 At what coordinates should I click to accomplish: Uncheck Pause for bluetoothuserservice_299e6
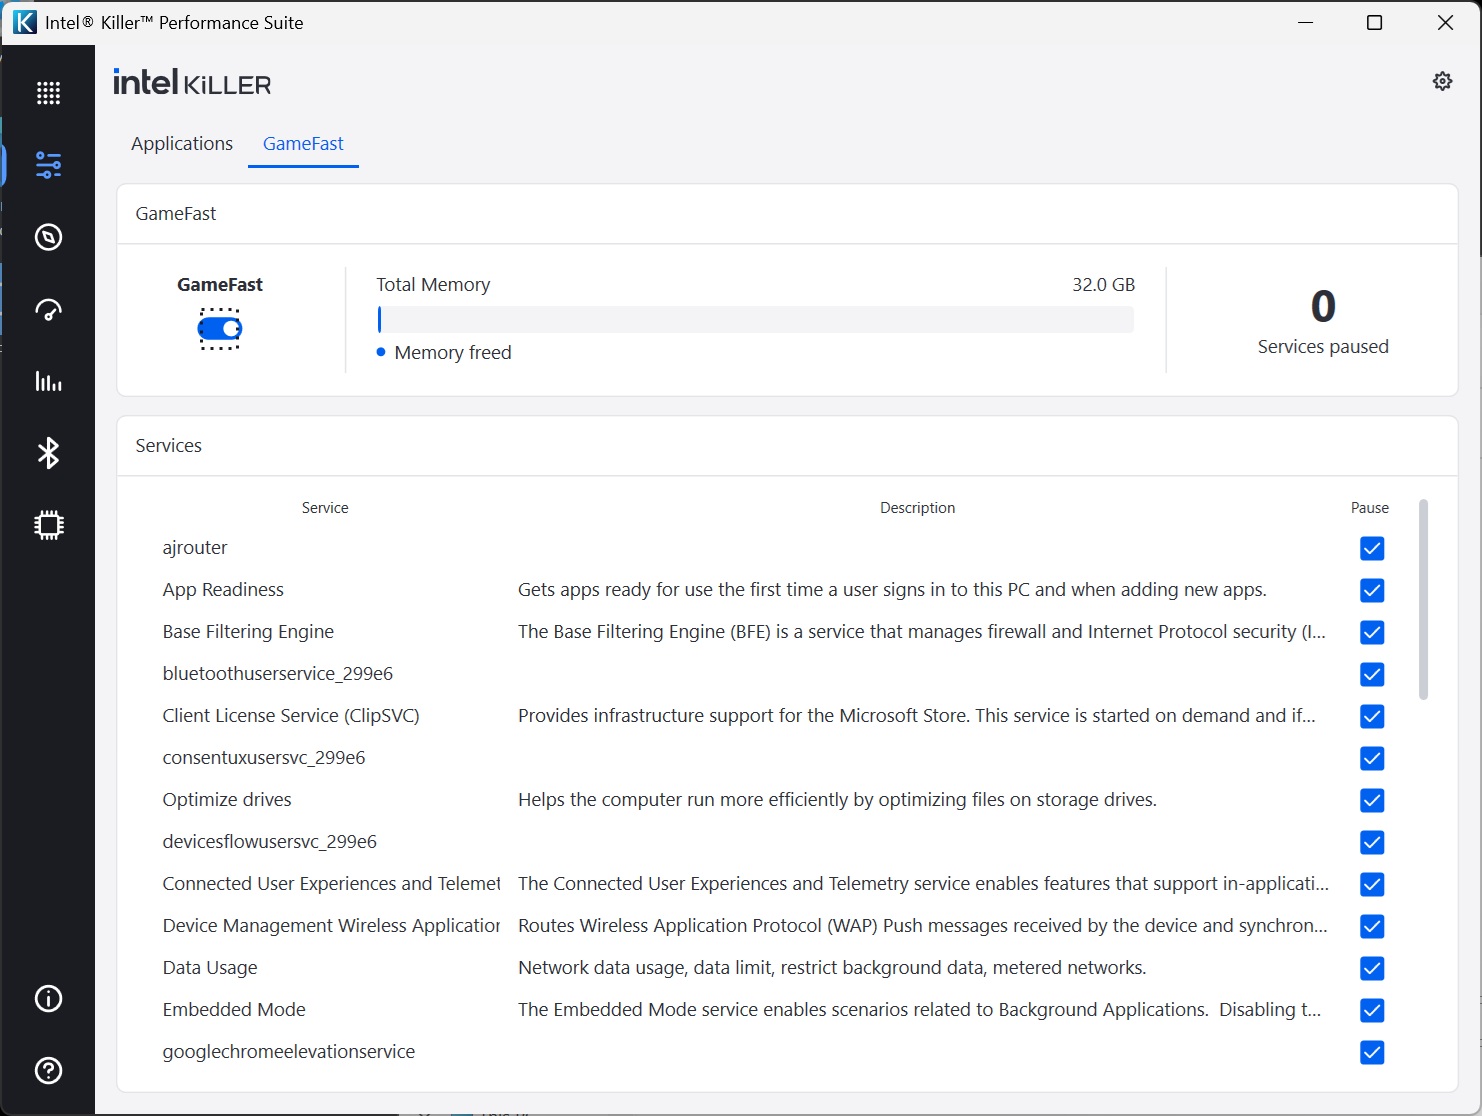coord(1372,674)
